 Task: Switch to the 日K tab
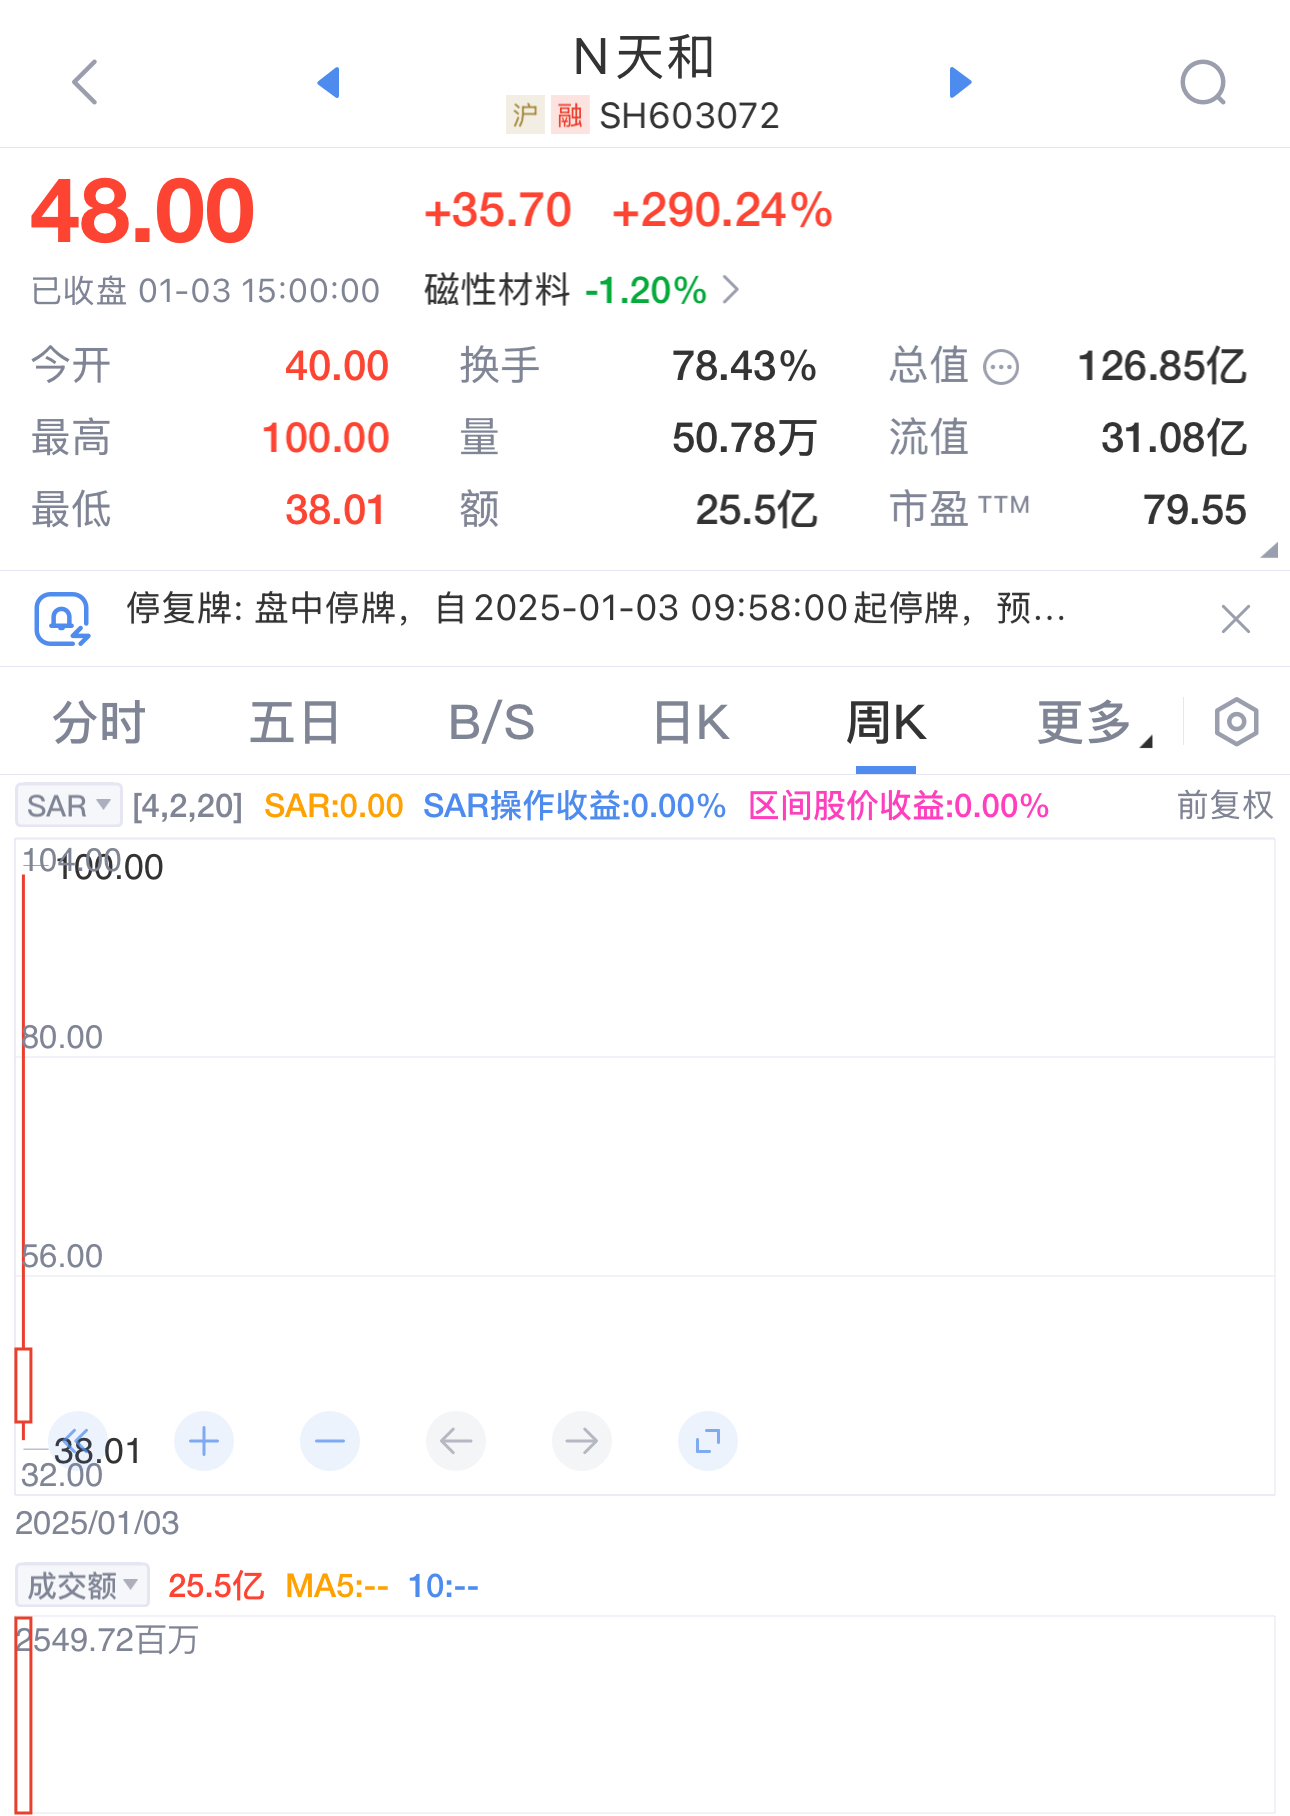691,722
